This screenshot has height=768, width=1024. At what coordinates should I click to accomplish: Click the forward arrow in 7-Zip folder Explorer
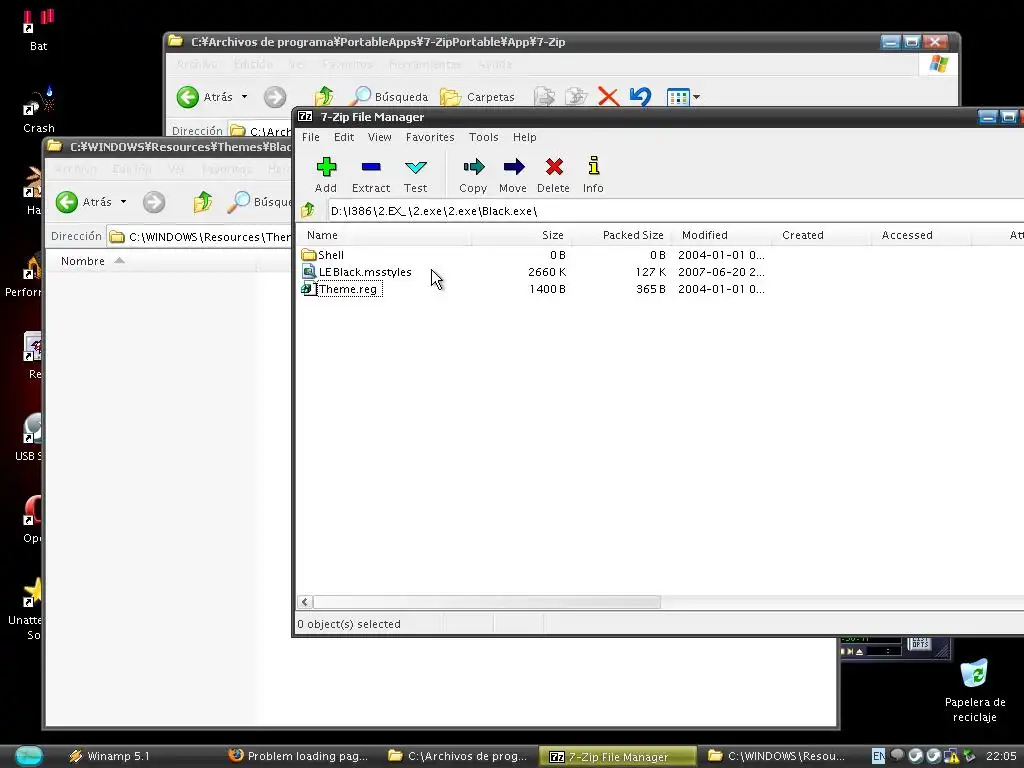click(275, 97)
